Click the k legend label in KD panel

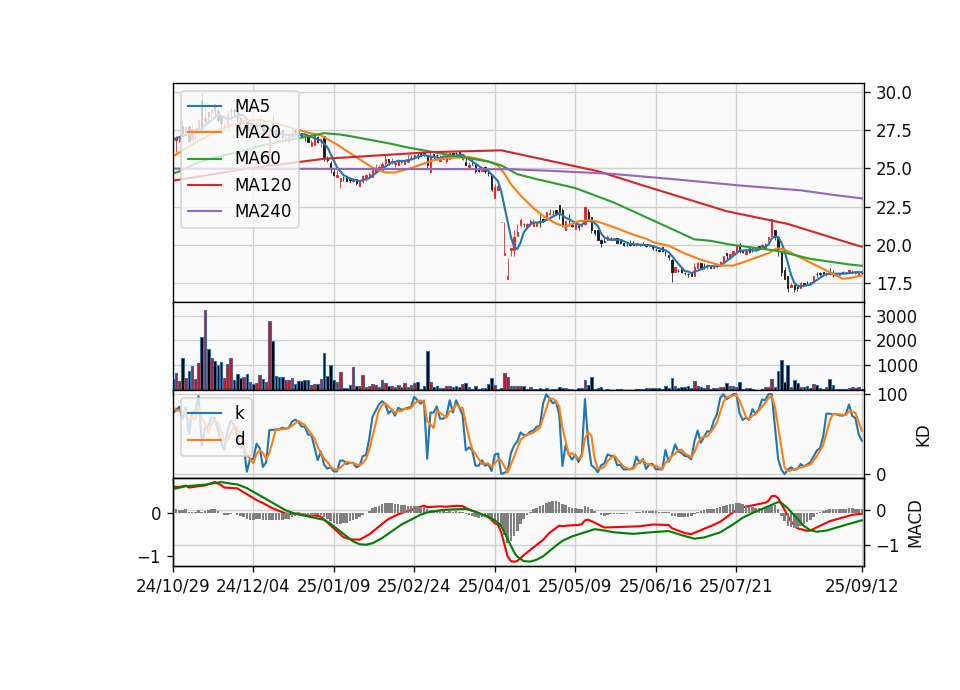tap(239, 413)
